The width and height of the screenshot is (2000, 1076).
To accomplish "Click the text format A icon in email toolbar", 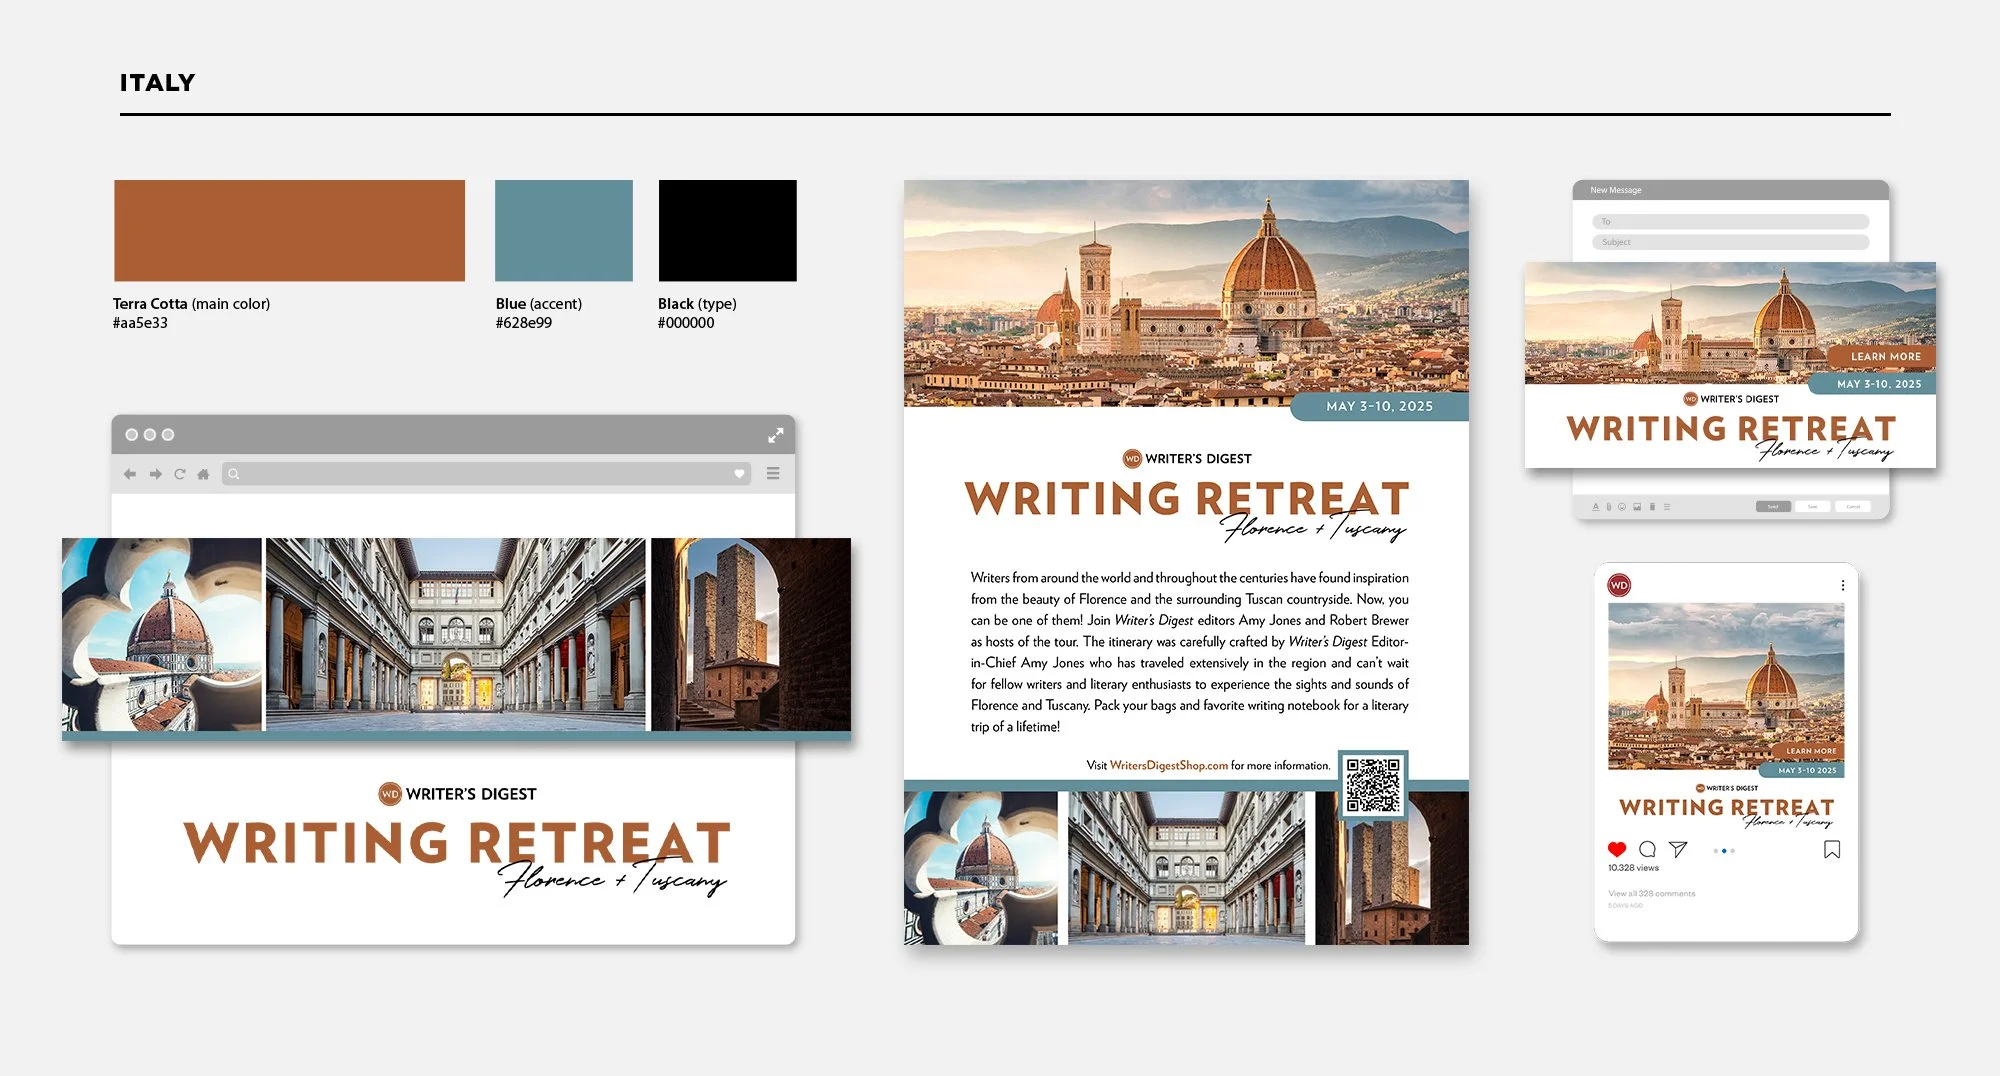I will click(x=1595, y=507).
